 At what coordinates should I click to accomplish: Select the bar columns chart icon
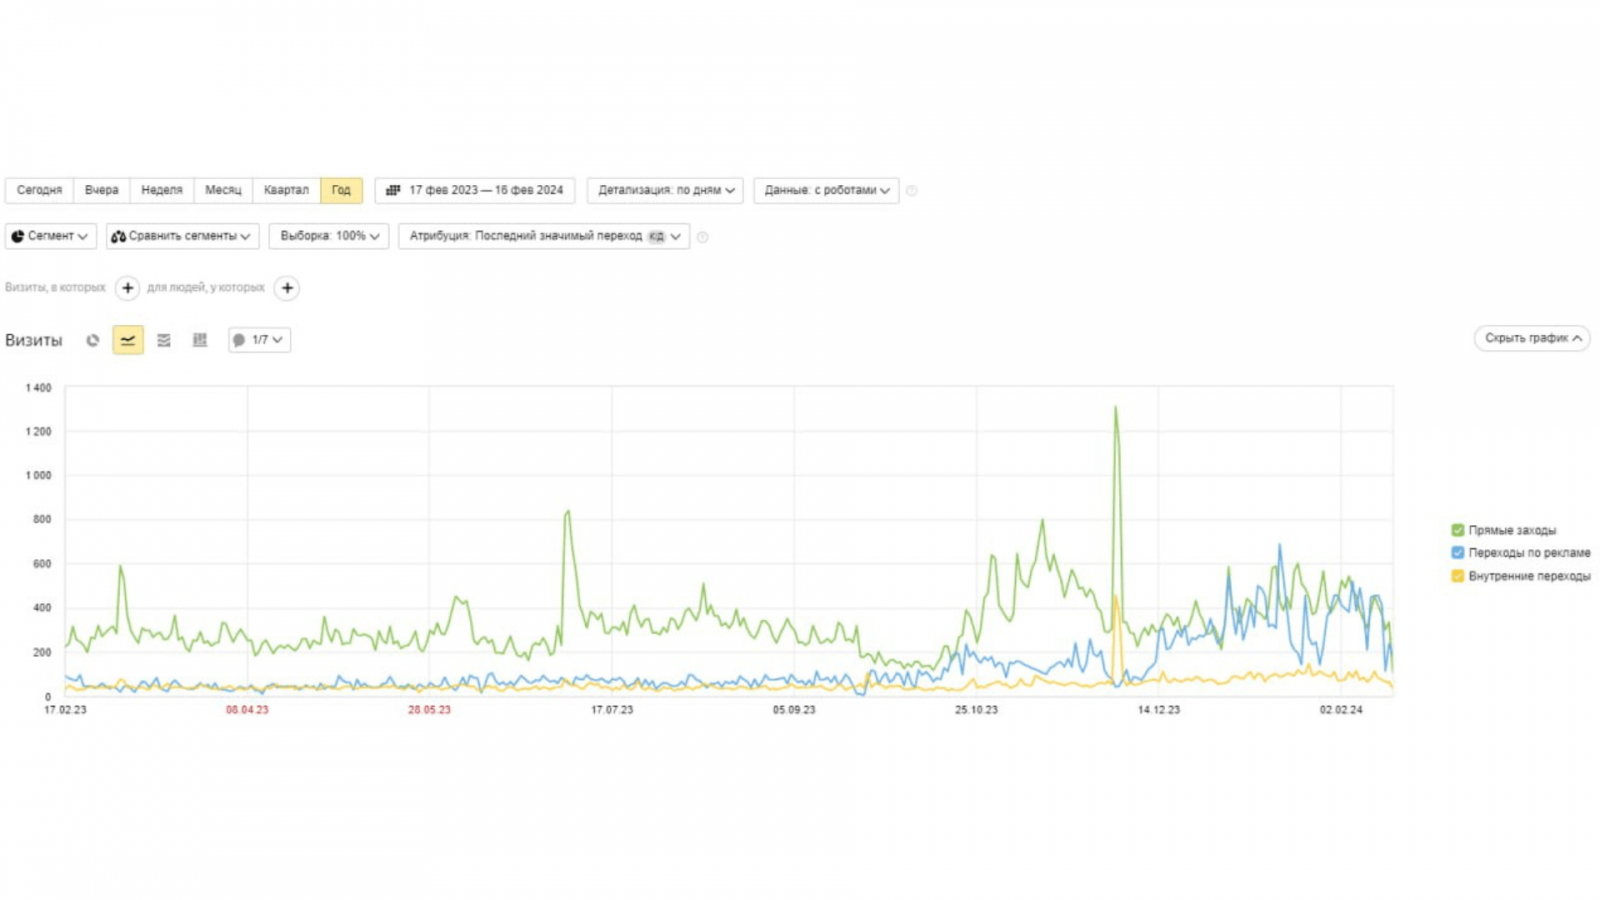200,340
